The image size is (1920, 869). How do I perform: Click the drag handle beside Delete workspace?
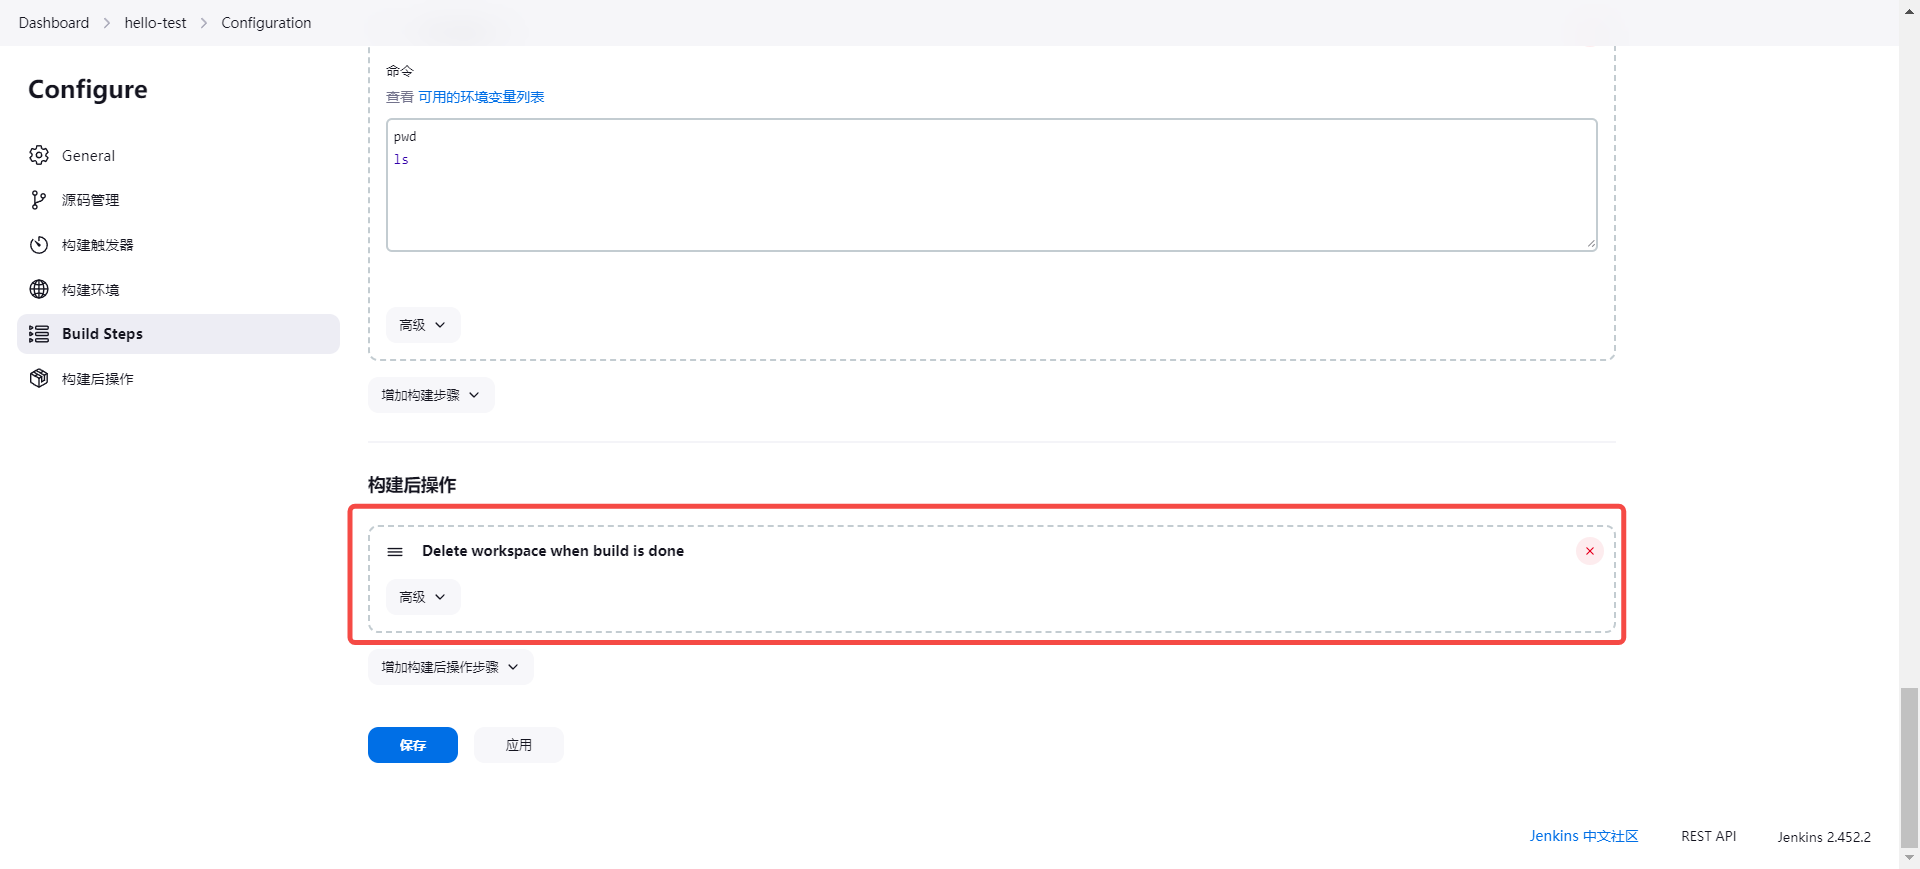pos(395,552)
